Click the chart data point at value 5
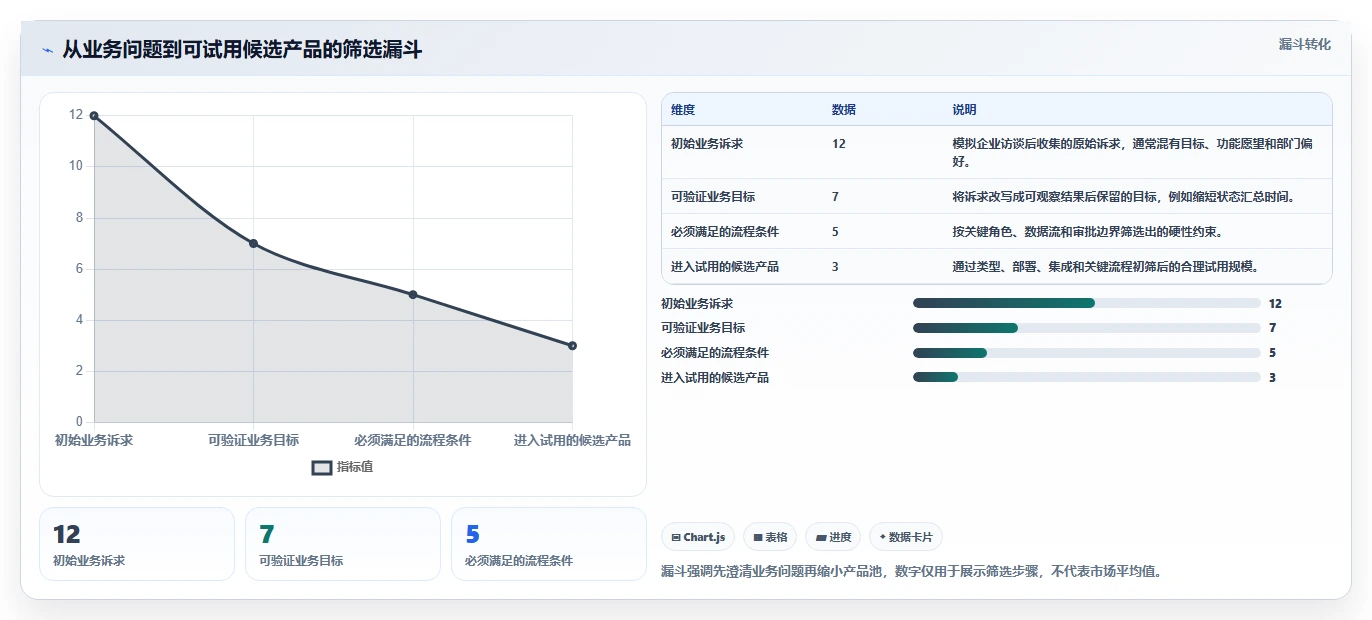Viewport: 1372px width, 620px height. 413,295
